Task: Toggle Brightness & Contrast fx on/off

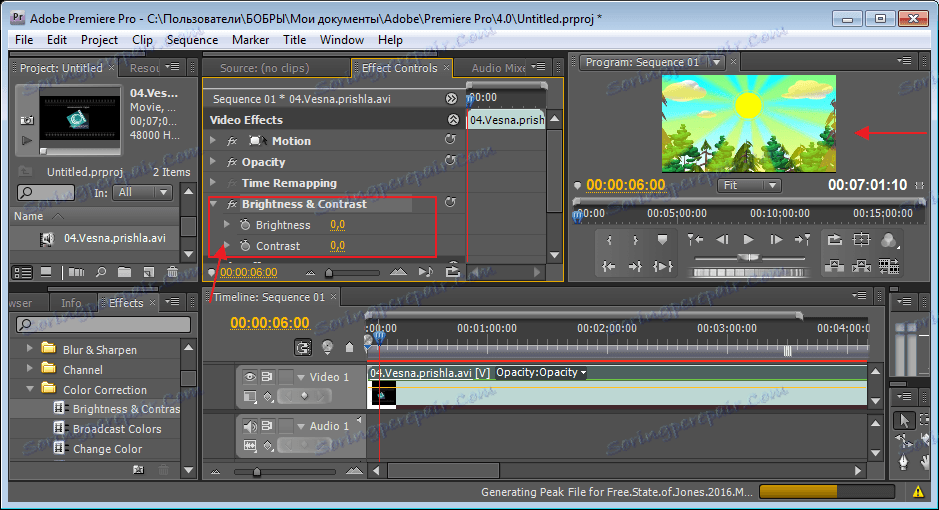Action: tap(232, 204)
